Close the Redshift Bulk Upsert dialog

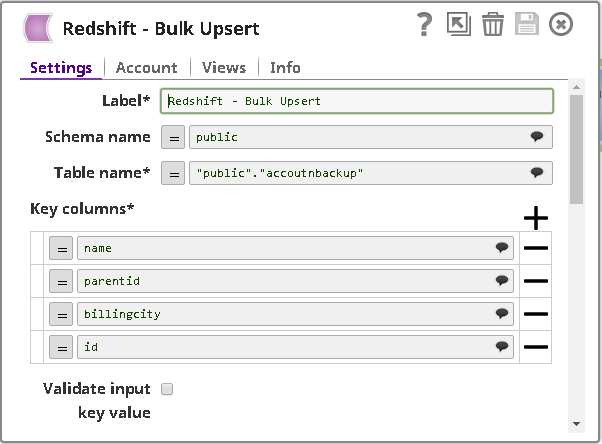(x=561, y=24)
